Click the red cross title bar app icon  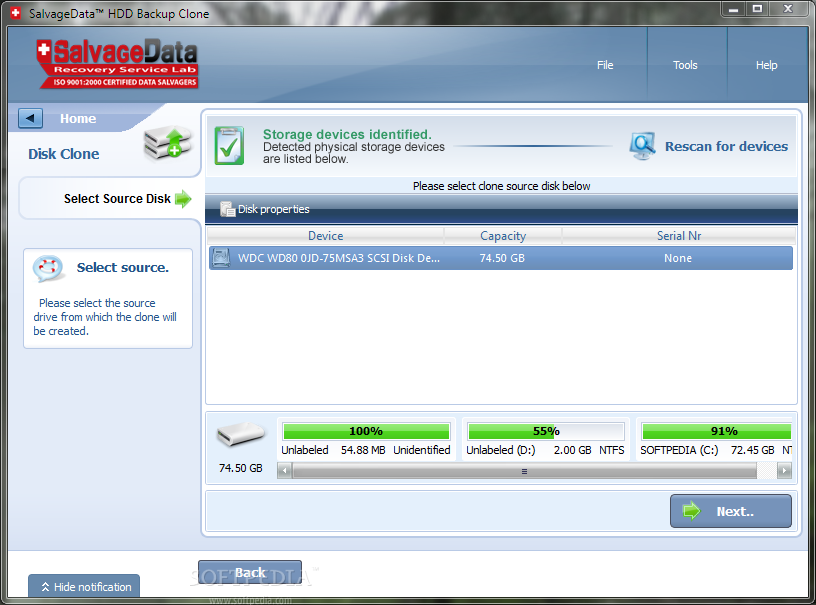coord(16,14)
